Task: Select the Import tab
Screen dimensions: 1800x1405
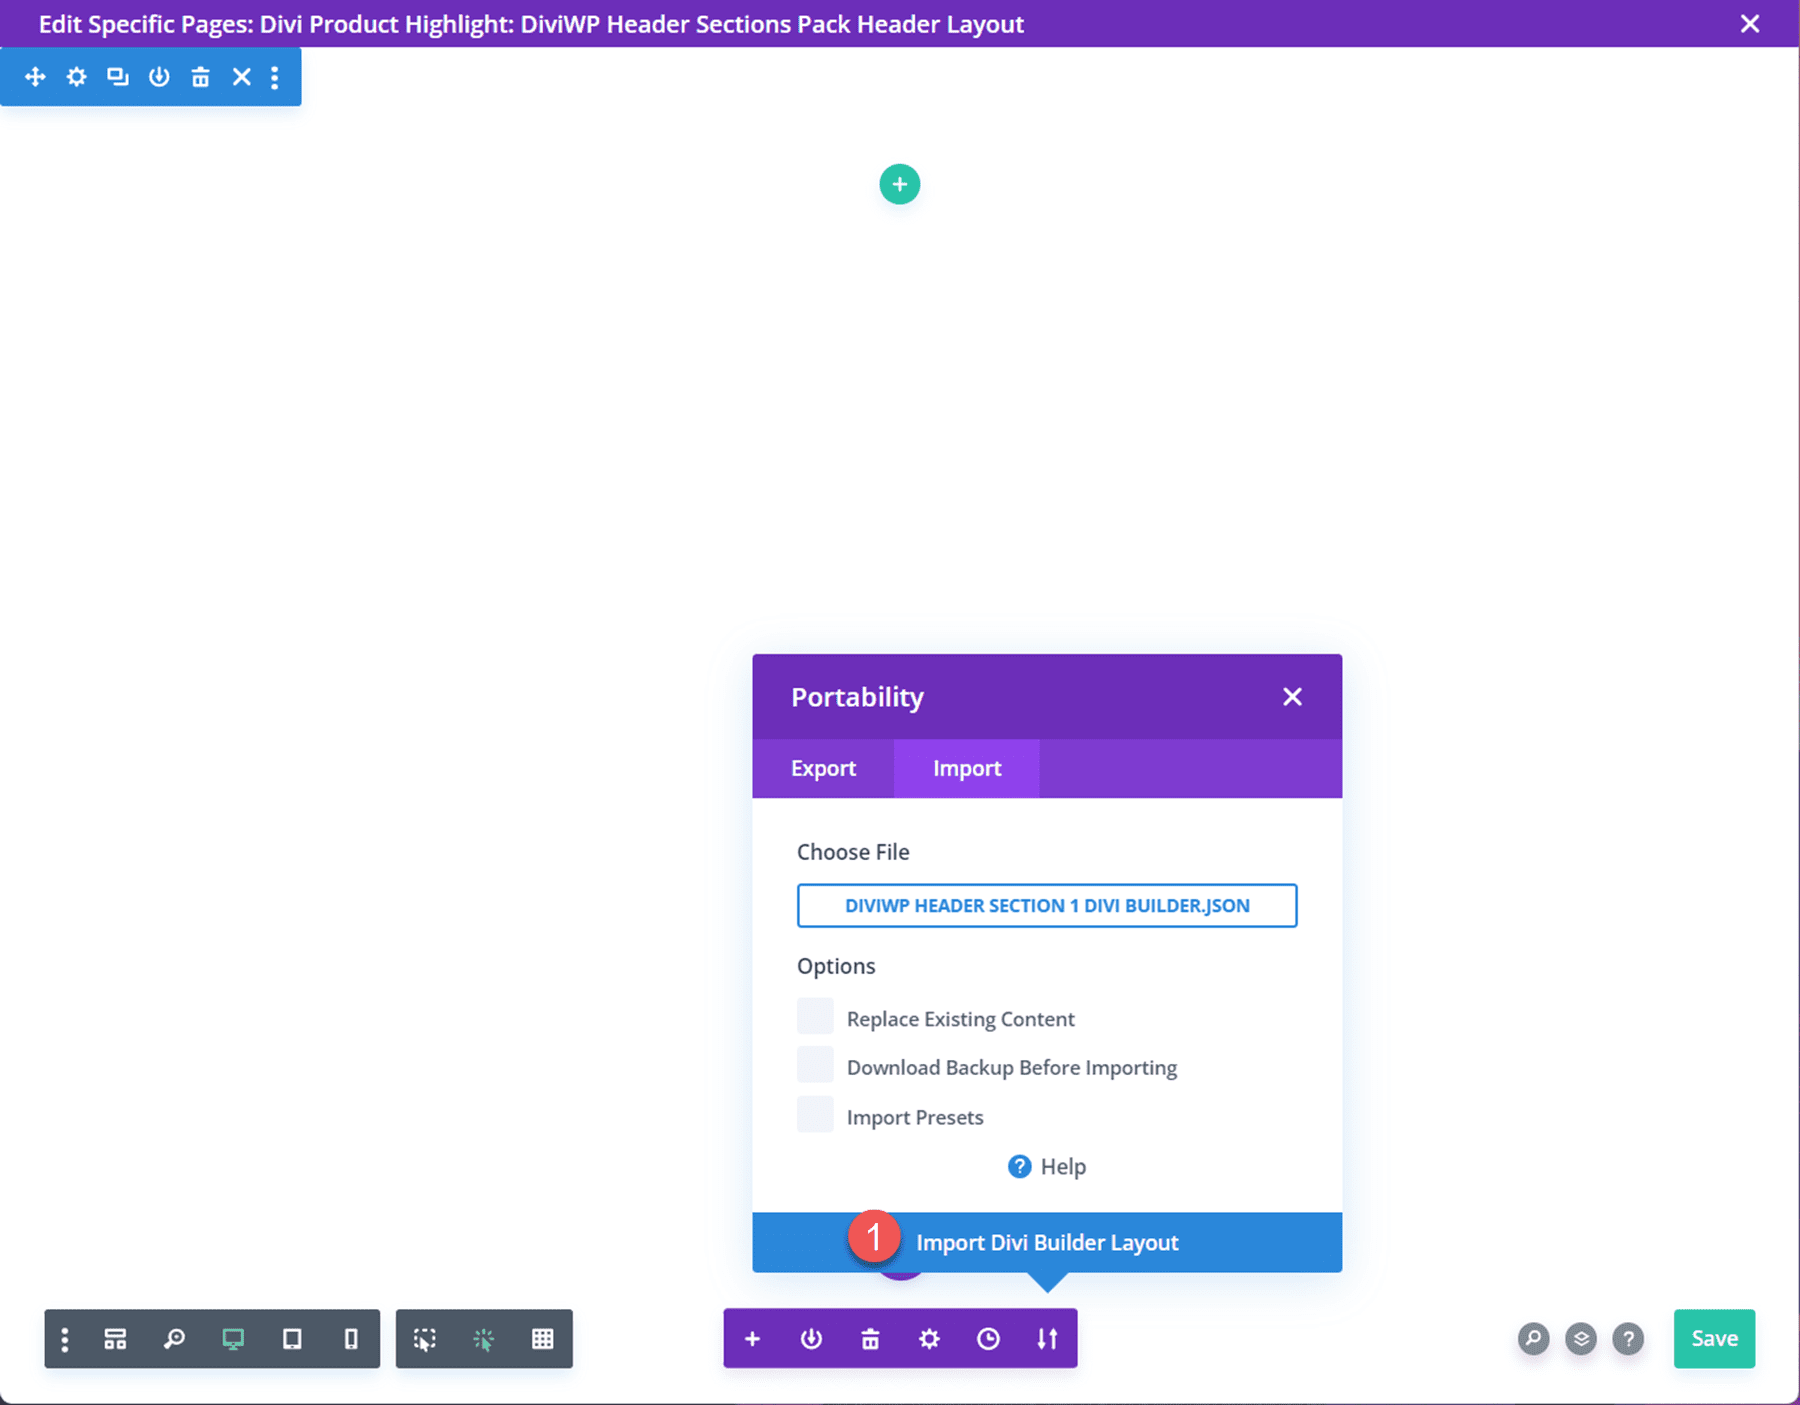Action: coord(966,768)
